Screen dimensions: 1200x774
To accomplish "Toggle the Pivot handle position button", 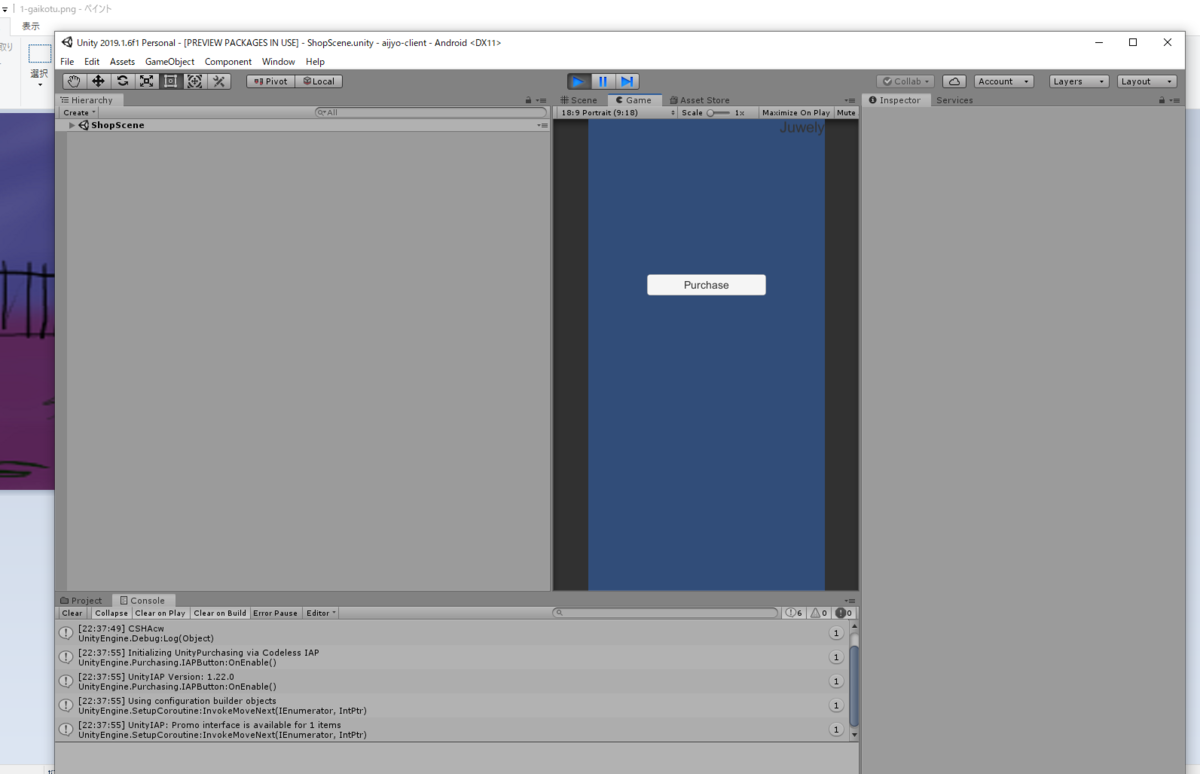I will coord(270,81).
